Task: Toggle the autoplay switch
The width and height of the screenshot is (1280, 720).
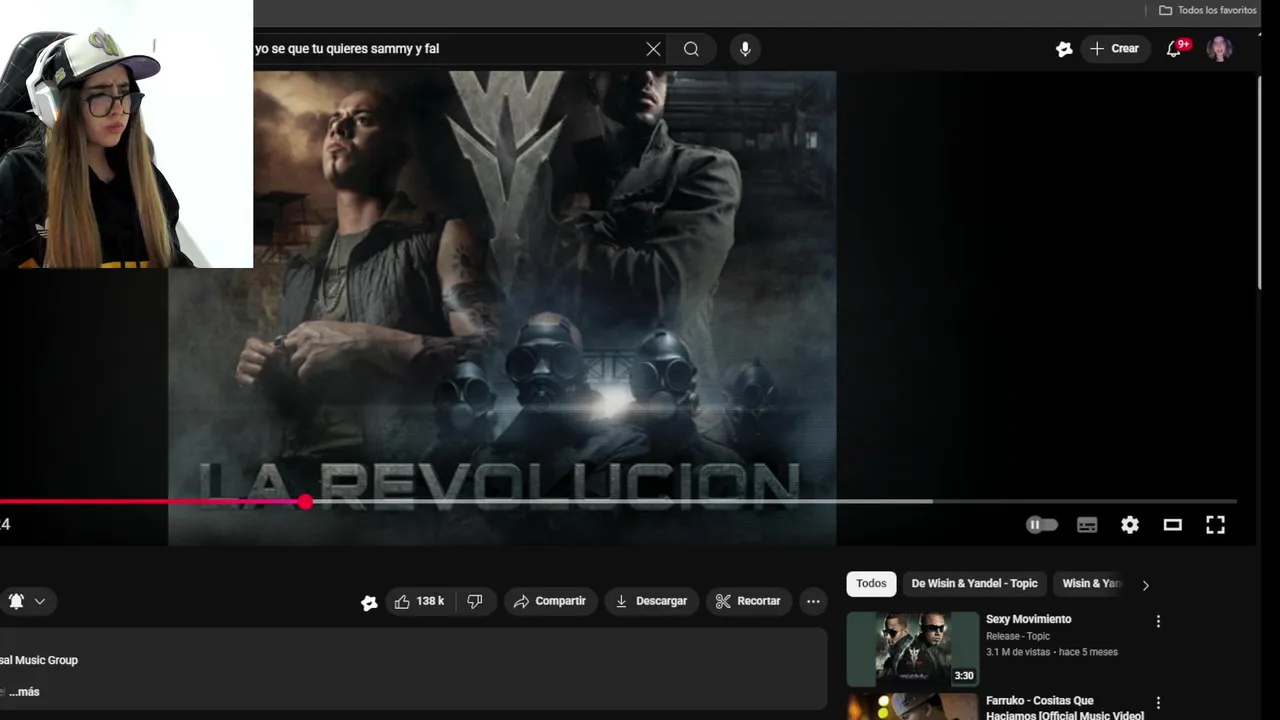Action: tap(1041, 525)
